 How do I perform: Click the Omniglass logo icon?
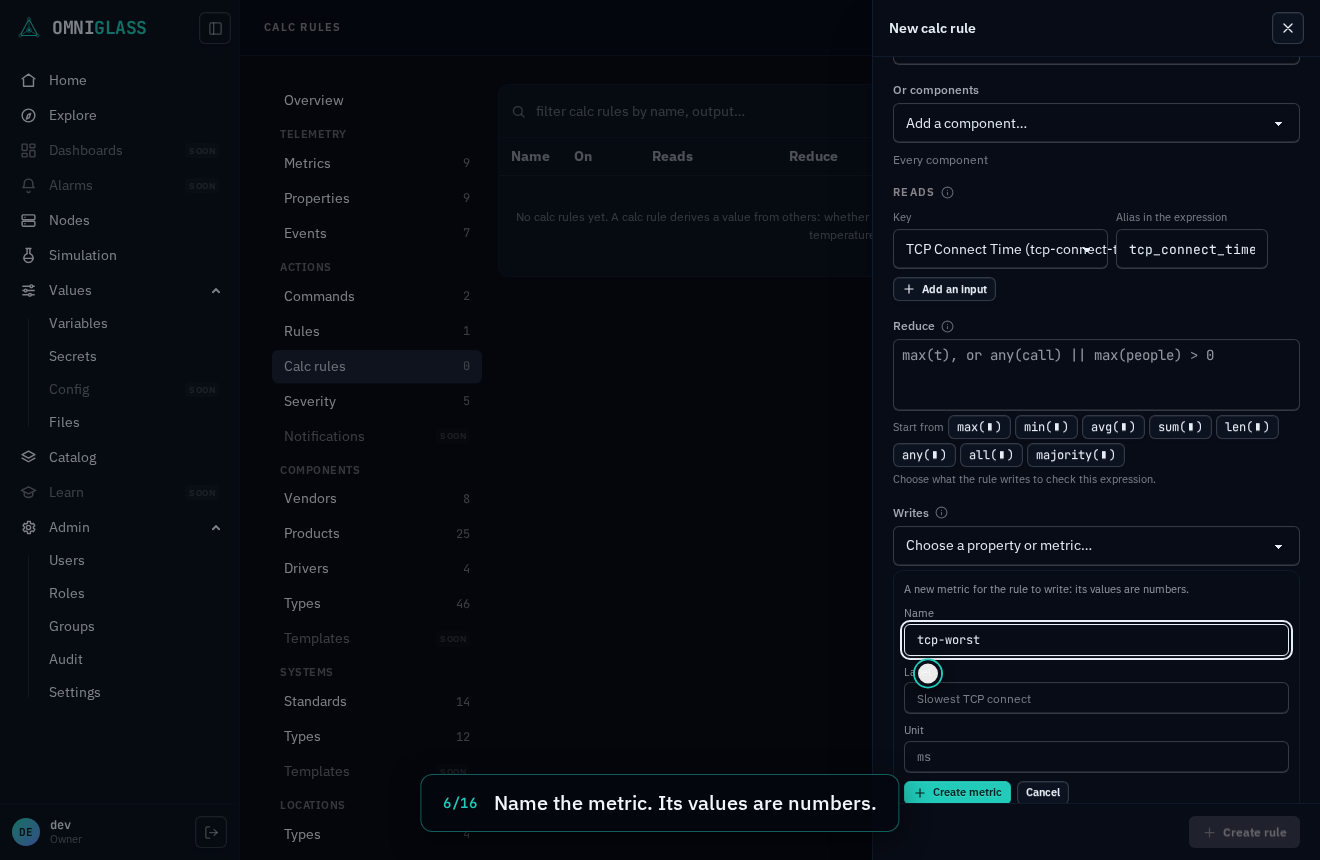tap(29, 28)
